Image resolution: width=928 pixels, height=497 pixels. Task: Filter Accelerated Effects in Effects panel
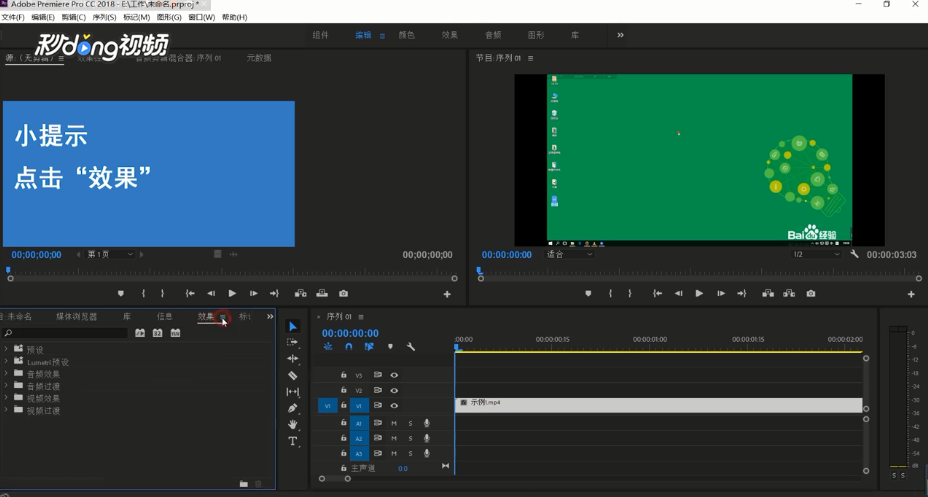tap(140, 333)
